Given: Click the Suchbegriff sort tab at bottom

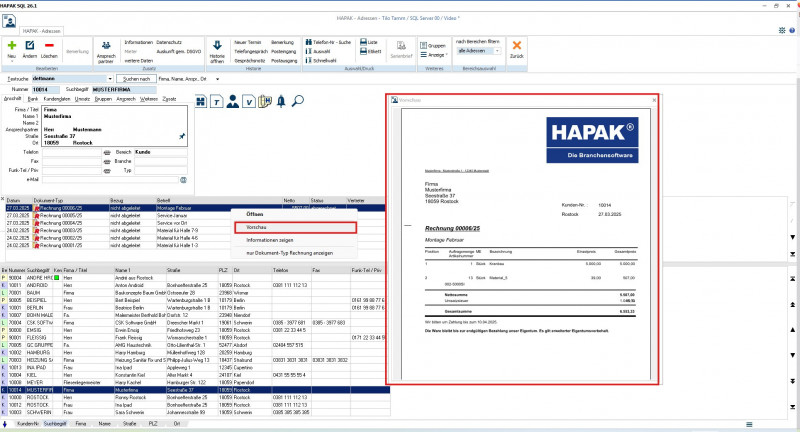Looking at the screenshot, I should [55, 424].
